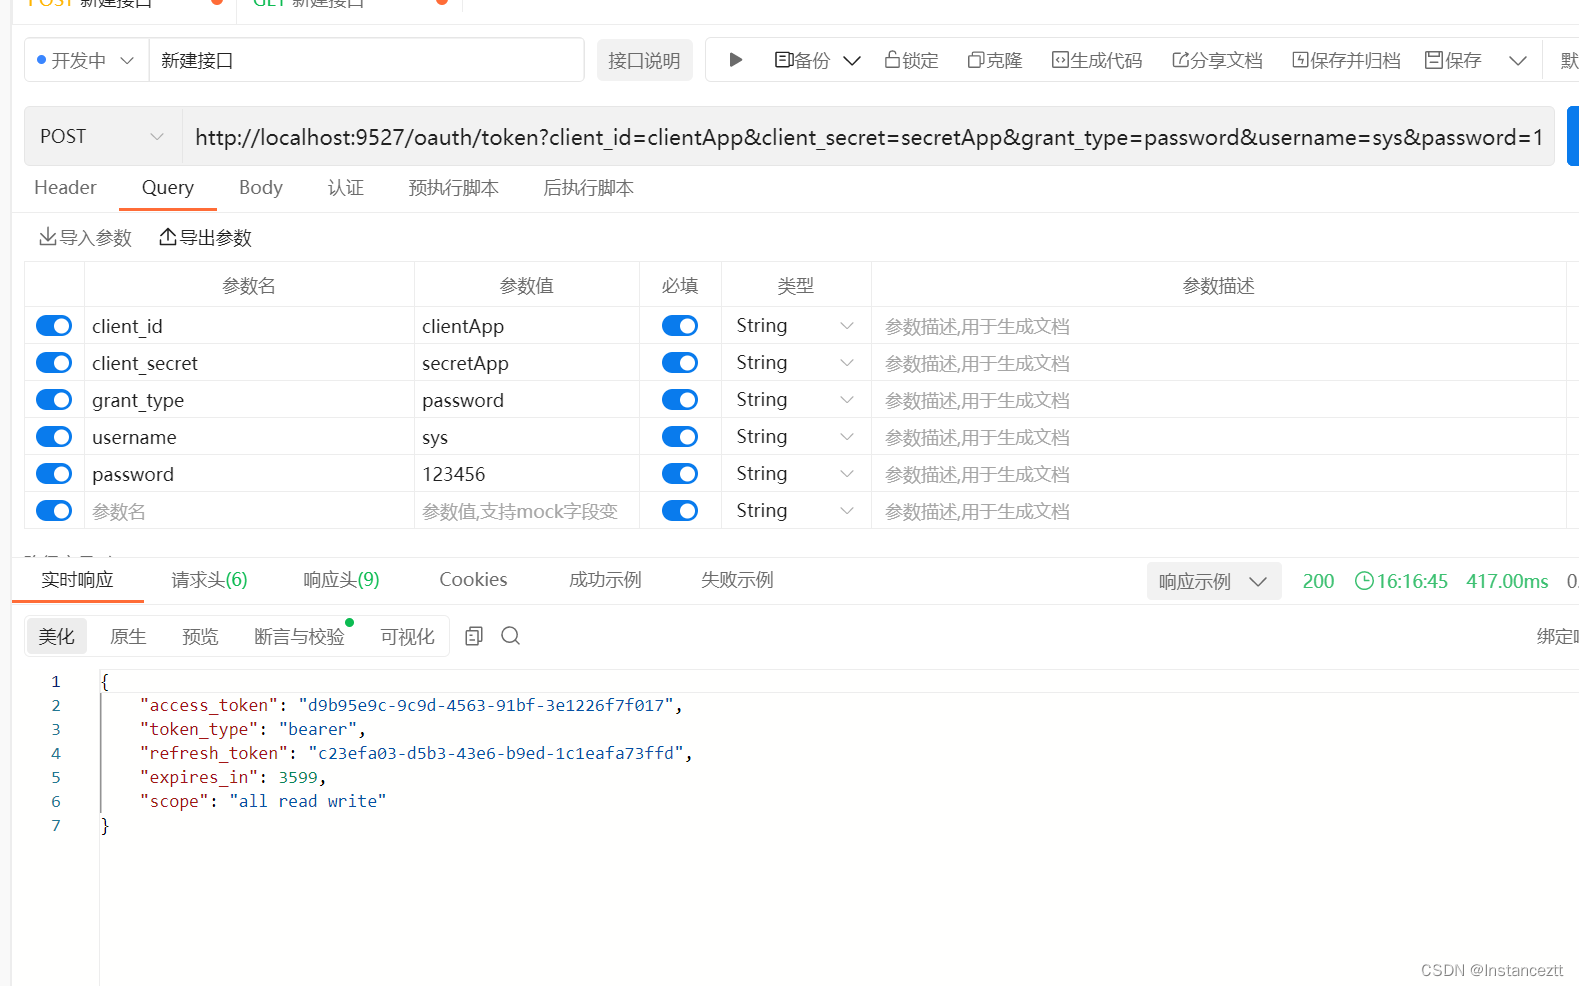Disable the grant_type parameter row switch

pyautogui.click(x=54, y=400)
